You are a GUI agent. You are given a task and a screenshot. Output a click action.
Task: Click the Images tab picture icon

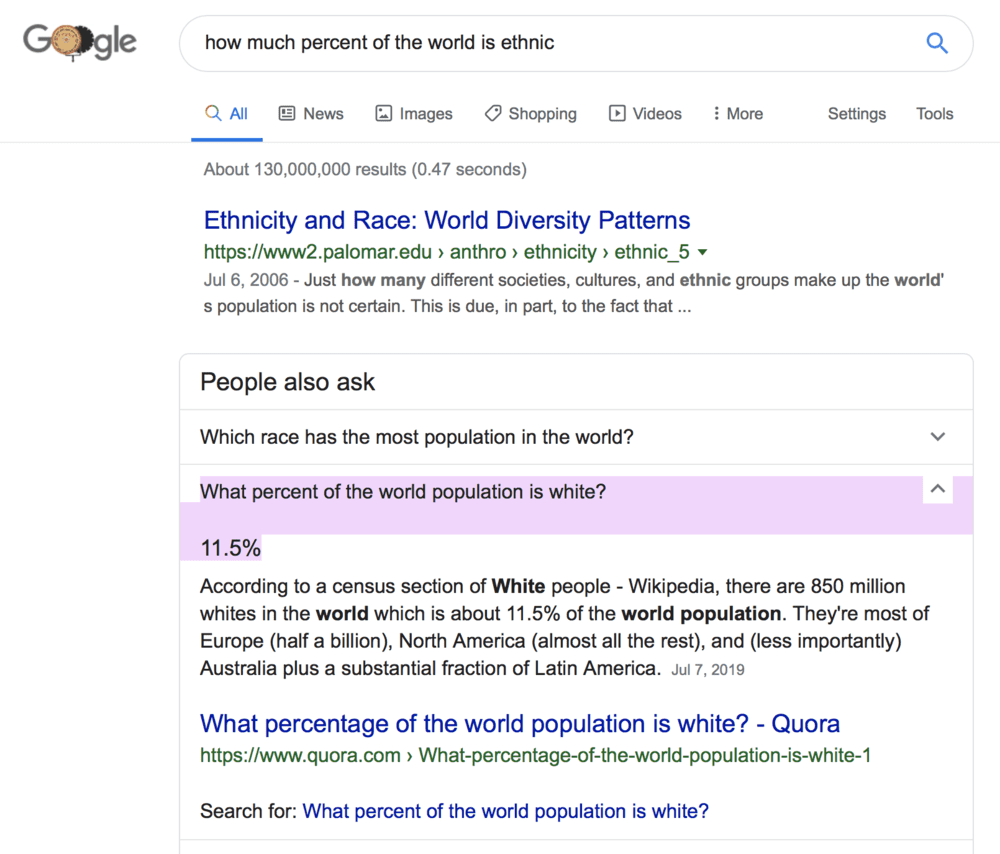[x=383, y=114]
